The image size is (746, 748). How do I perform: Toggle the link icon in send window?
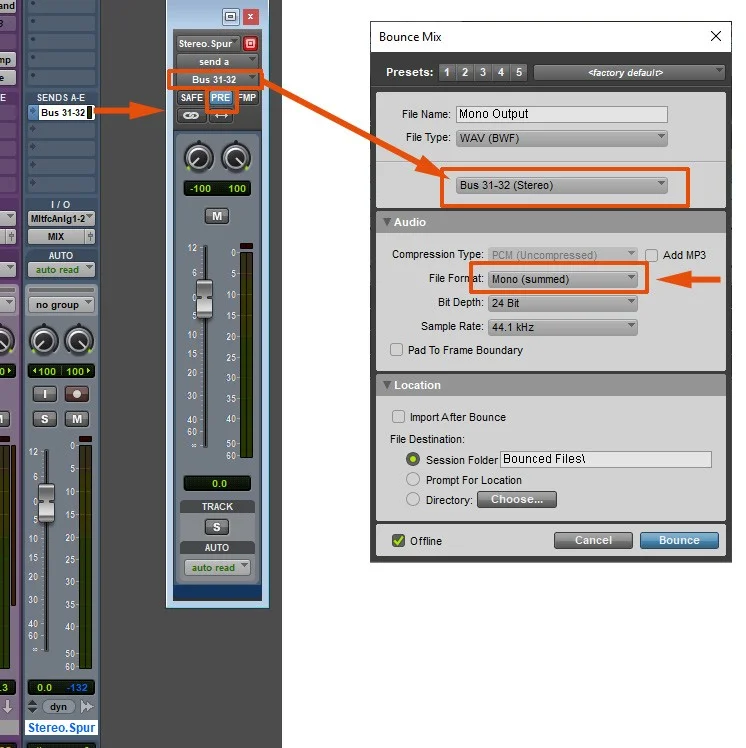[191, 115]
